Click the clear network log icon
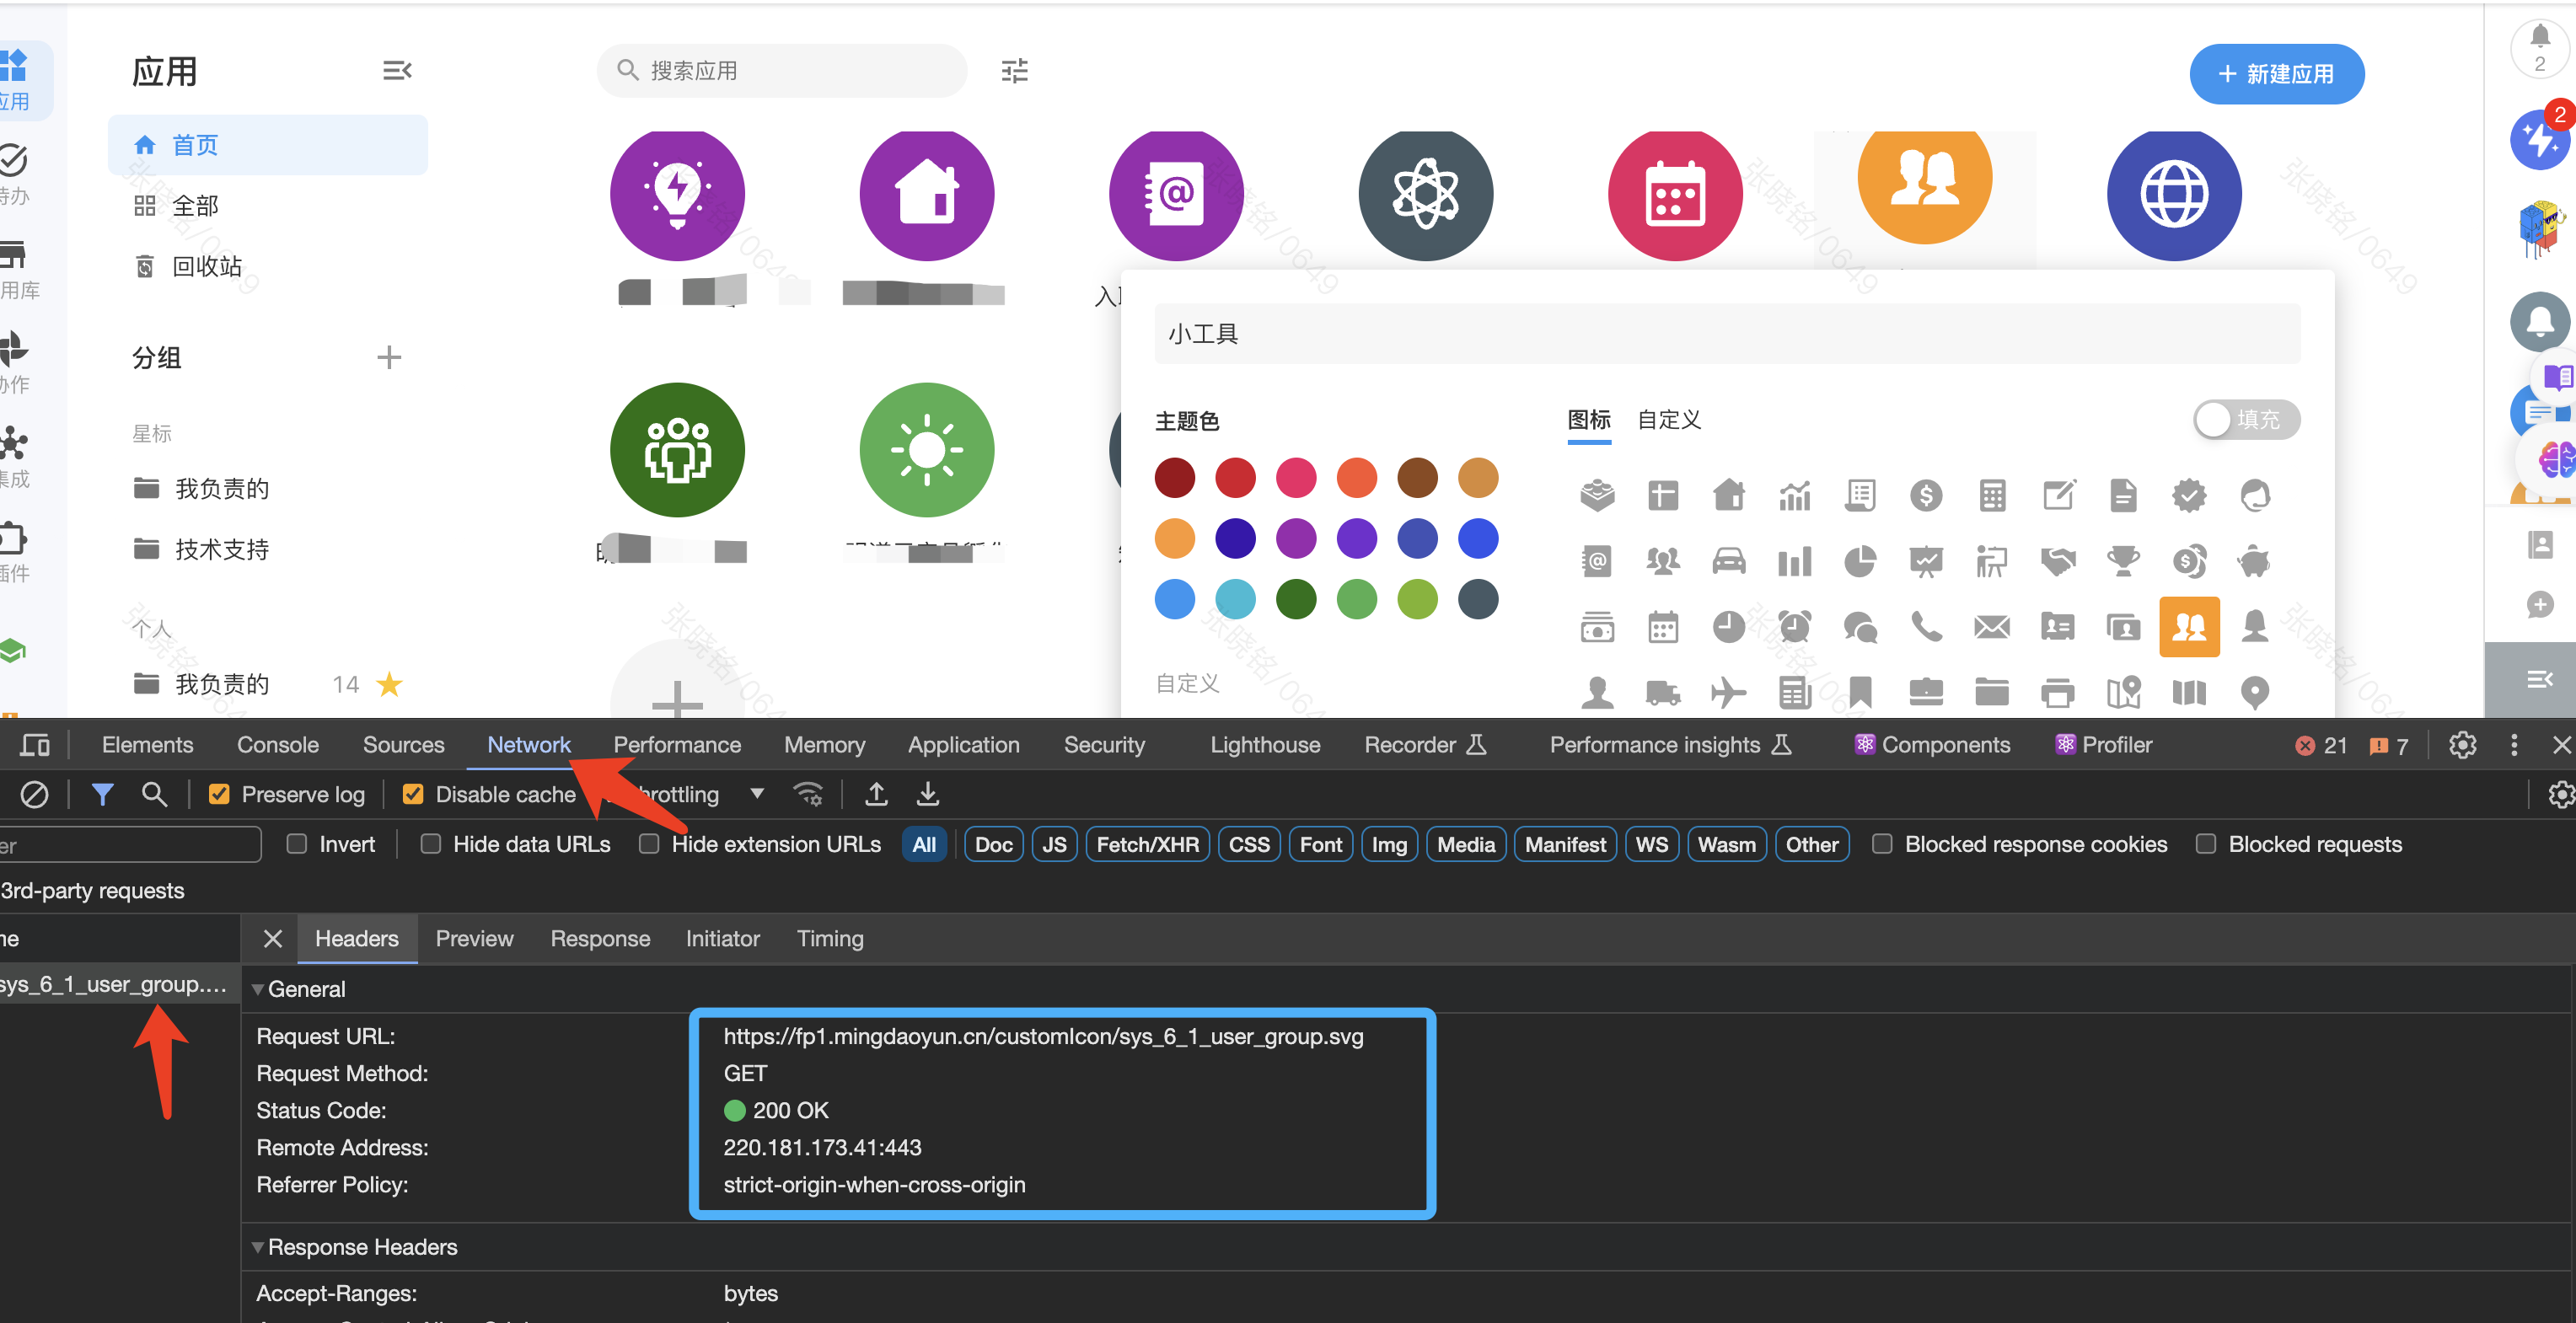 [34, 794]
